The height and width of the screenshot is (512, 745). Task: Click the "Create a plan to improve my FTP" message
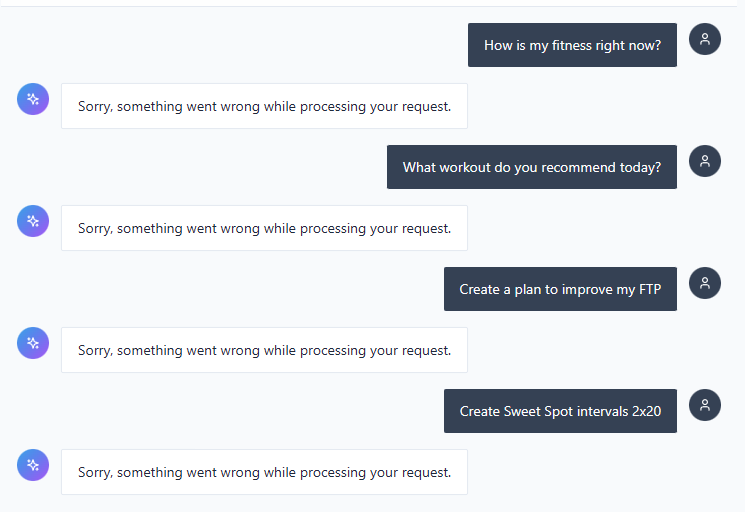point(560,289)
